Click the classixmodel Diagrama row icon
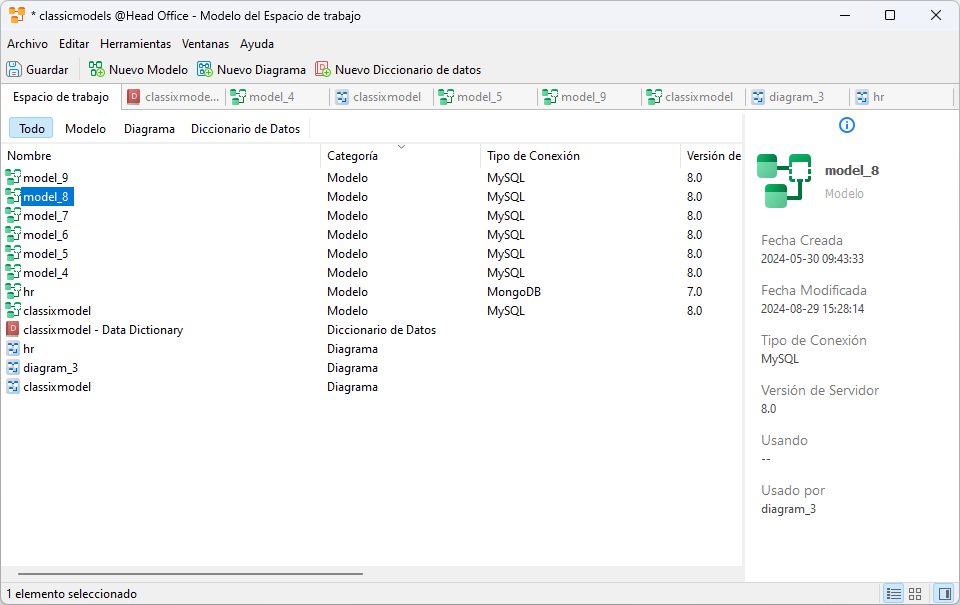 pyautogui.click(x=13, y=386)
